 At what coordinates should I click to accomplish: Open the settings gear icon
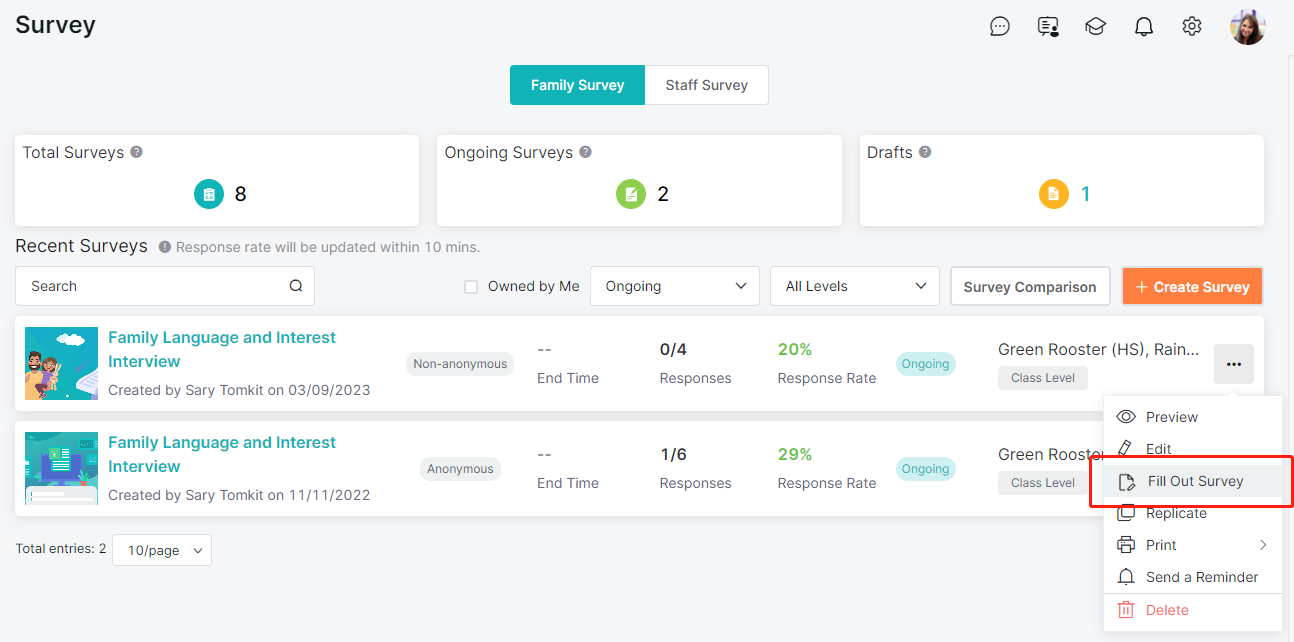(1192, 27)
